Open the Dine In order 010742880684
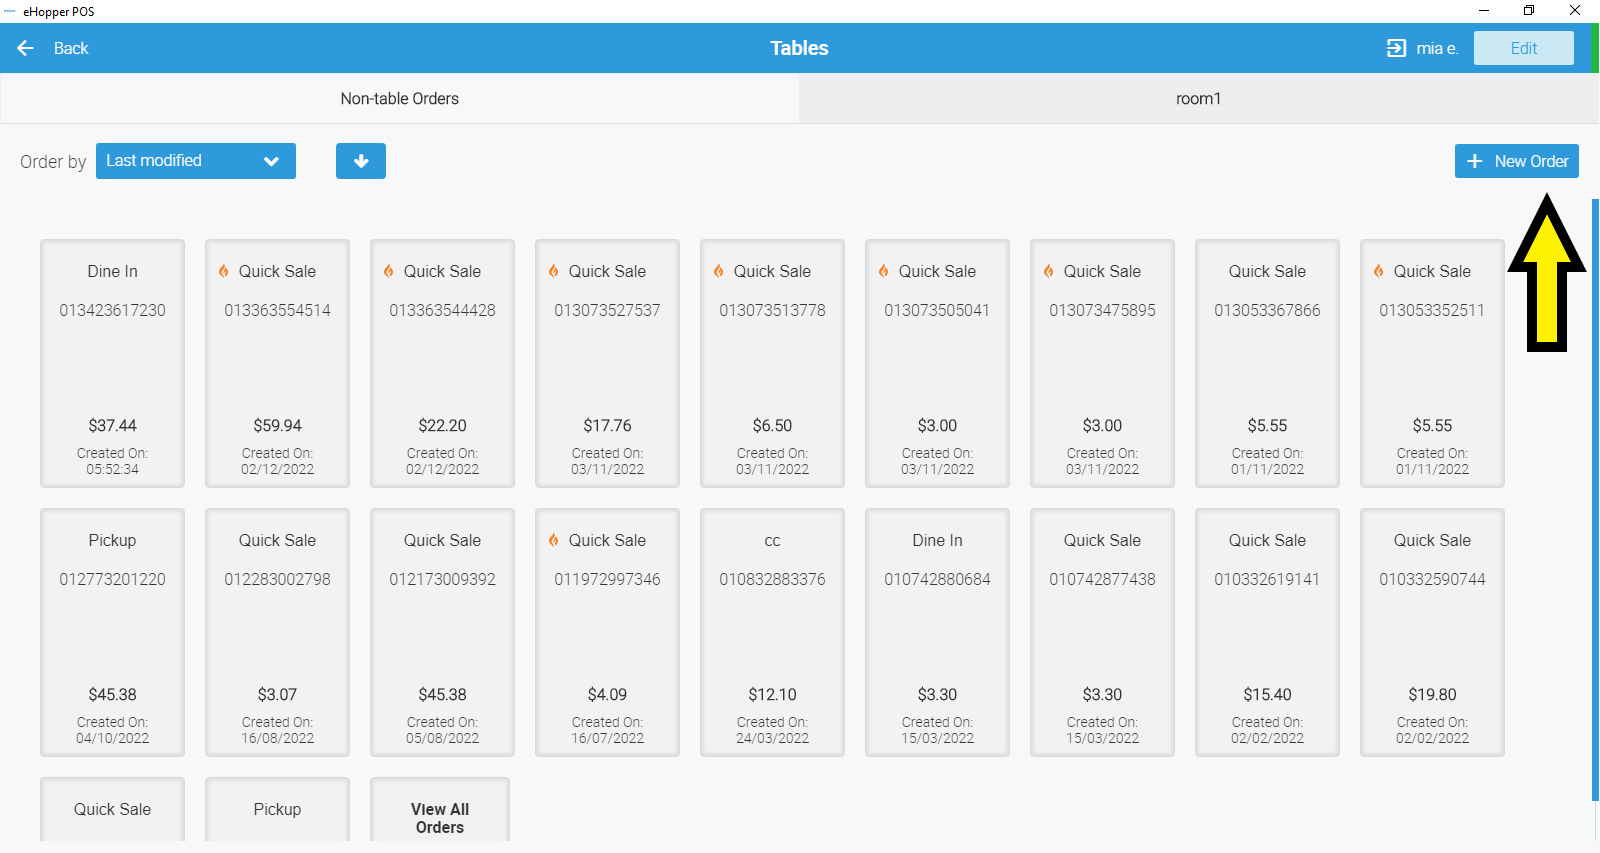The image size is (1600, 853). pos(938,632)
